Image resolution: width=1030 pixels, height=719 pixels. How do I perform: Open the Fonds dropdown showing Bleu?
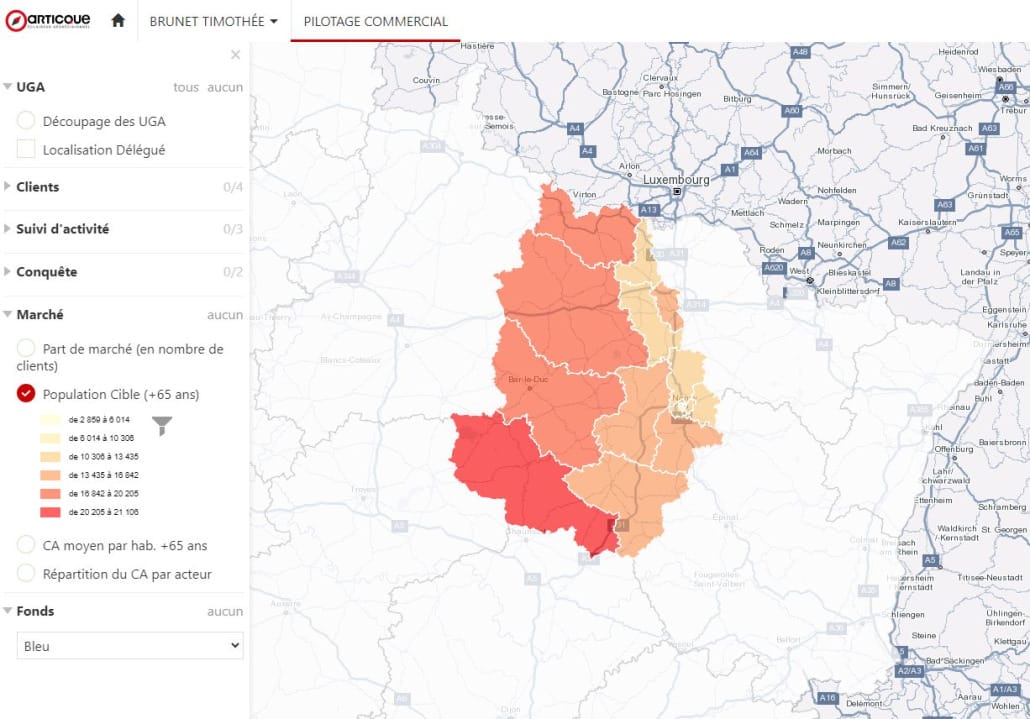[131, 646]
